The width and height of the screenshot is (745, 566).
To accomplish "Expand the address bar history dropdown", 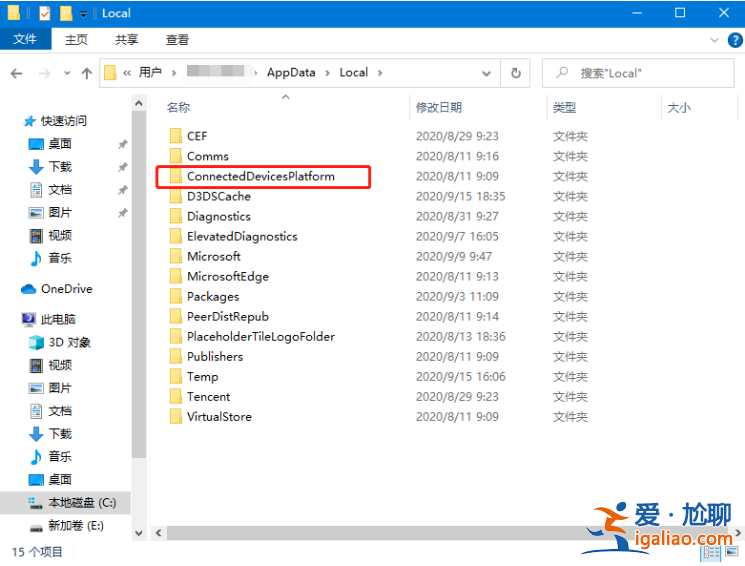I will [x=487, y=73].
